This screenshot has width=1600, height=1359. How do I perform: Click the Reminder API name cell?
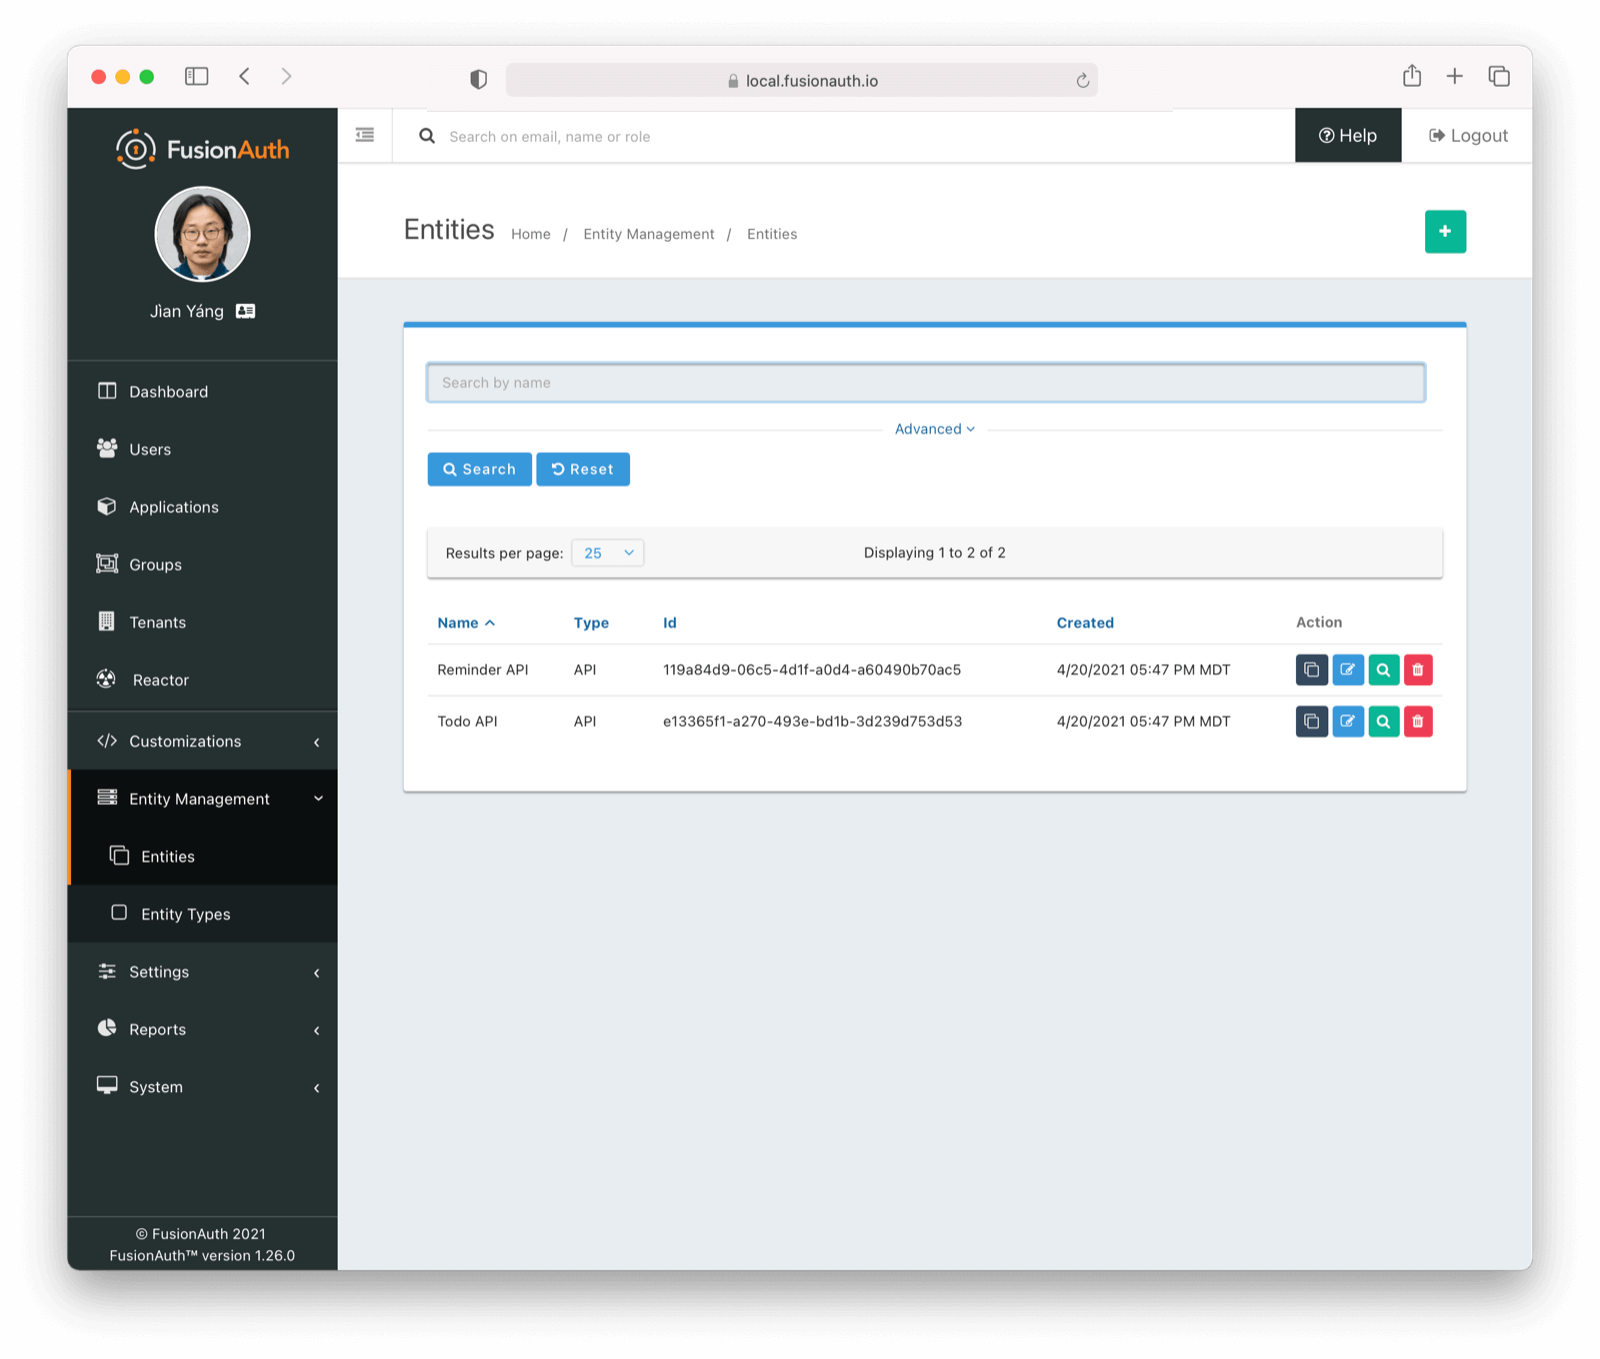(483, 670)
